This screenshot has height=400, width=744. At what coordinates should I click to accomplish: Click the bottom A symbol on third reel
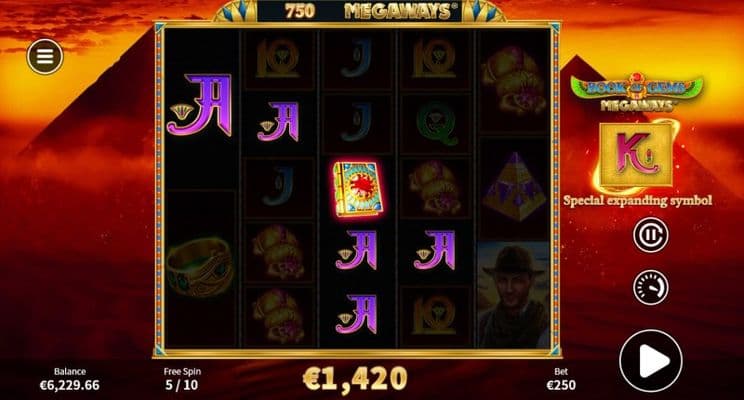(357, 314)
